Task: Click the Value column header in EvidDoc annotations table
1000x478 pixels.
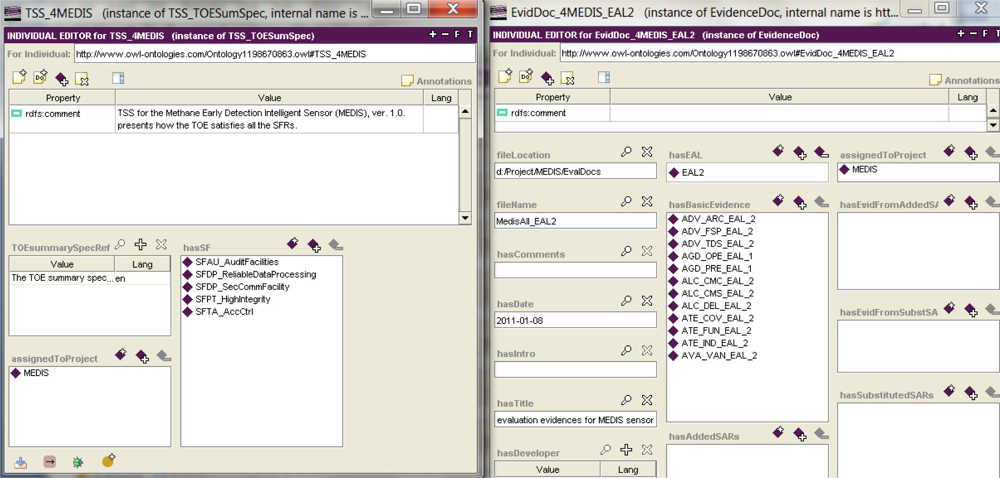Action: coord(780,98)
